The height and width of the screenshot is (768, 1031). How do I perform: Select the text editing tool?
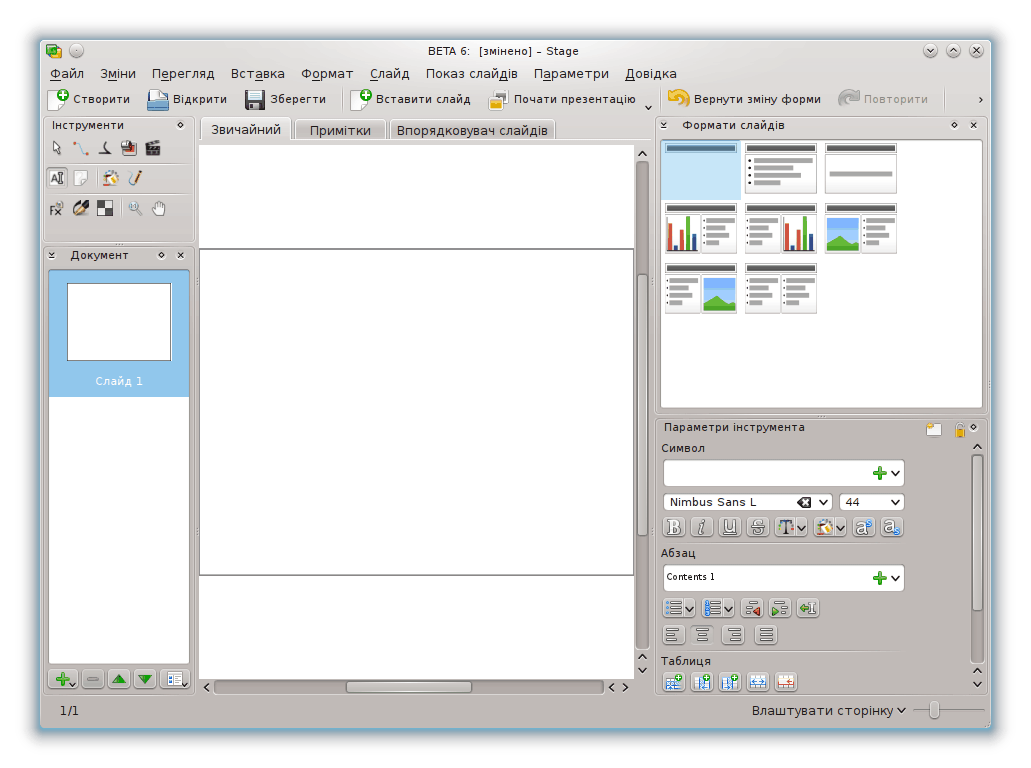[57, 178]
